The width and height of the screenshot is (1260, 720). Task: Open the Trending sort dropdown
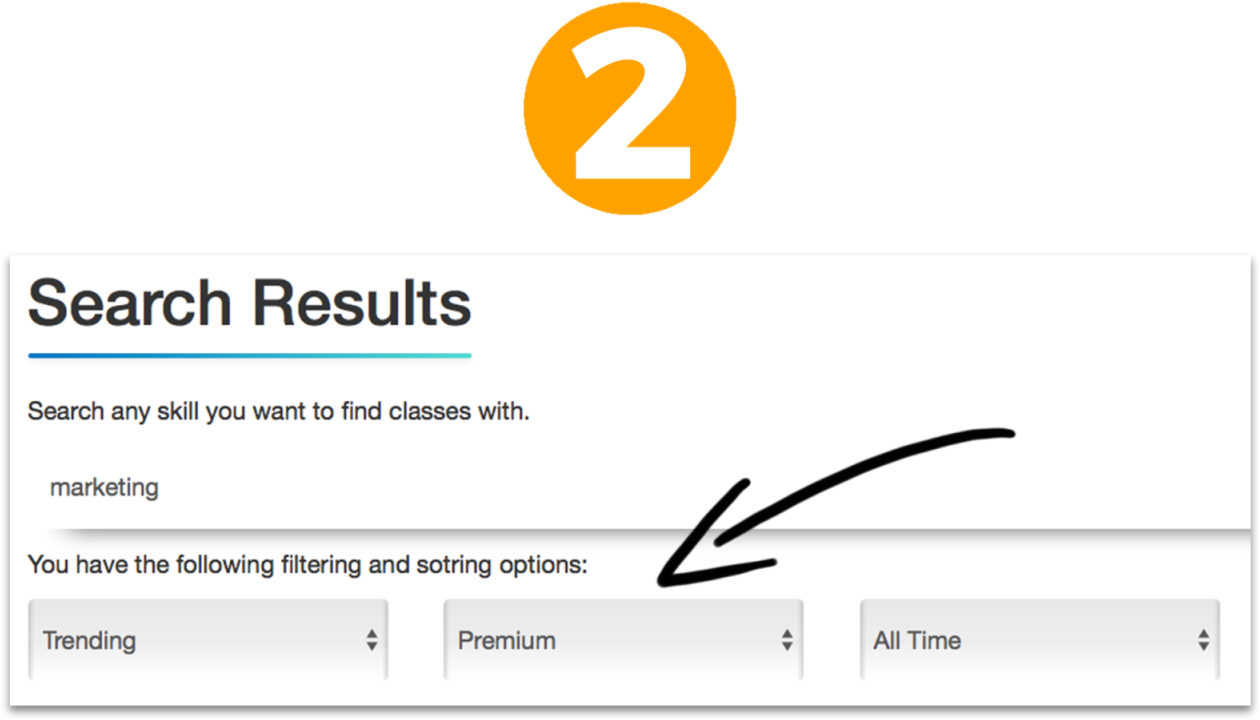coord(208,640)
